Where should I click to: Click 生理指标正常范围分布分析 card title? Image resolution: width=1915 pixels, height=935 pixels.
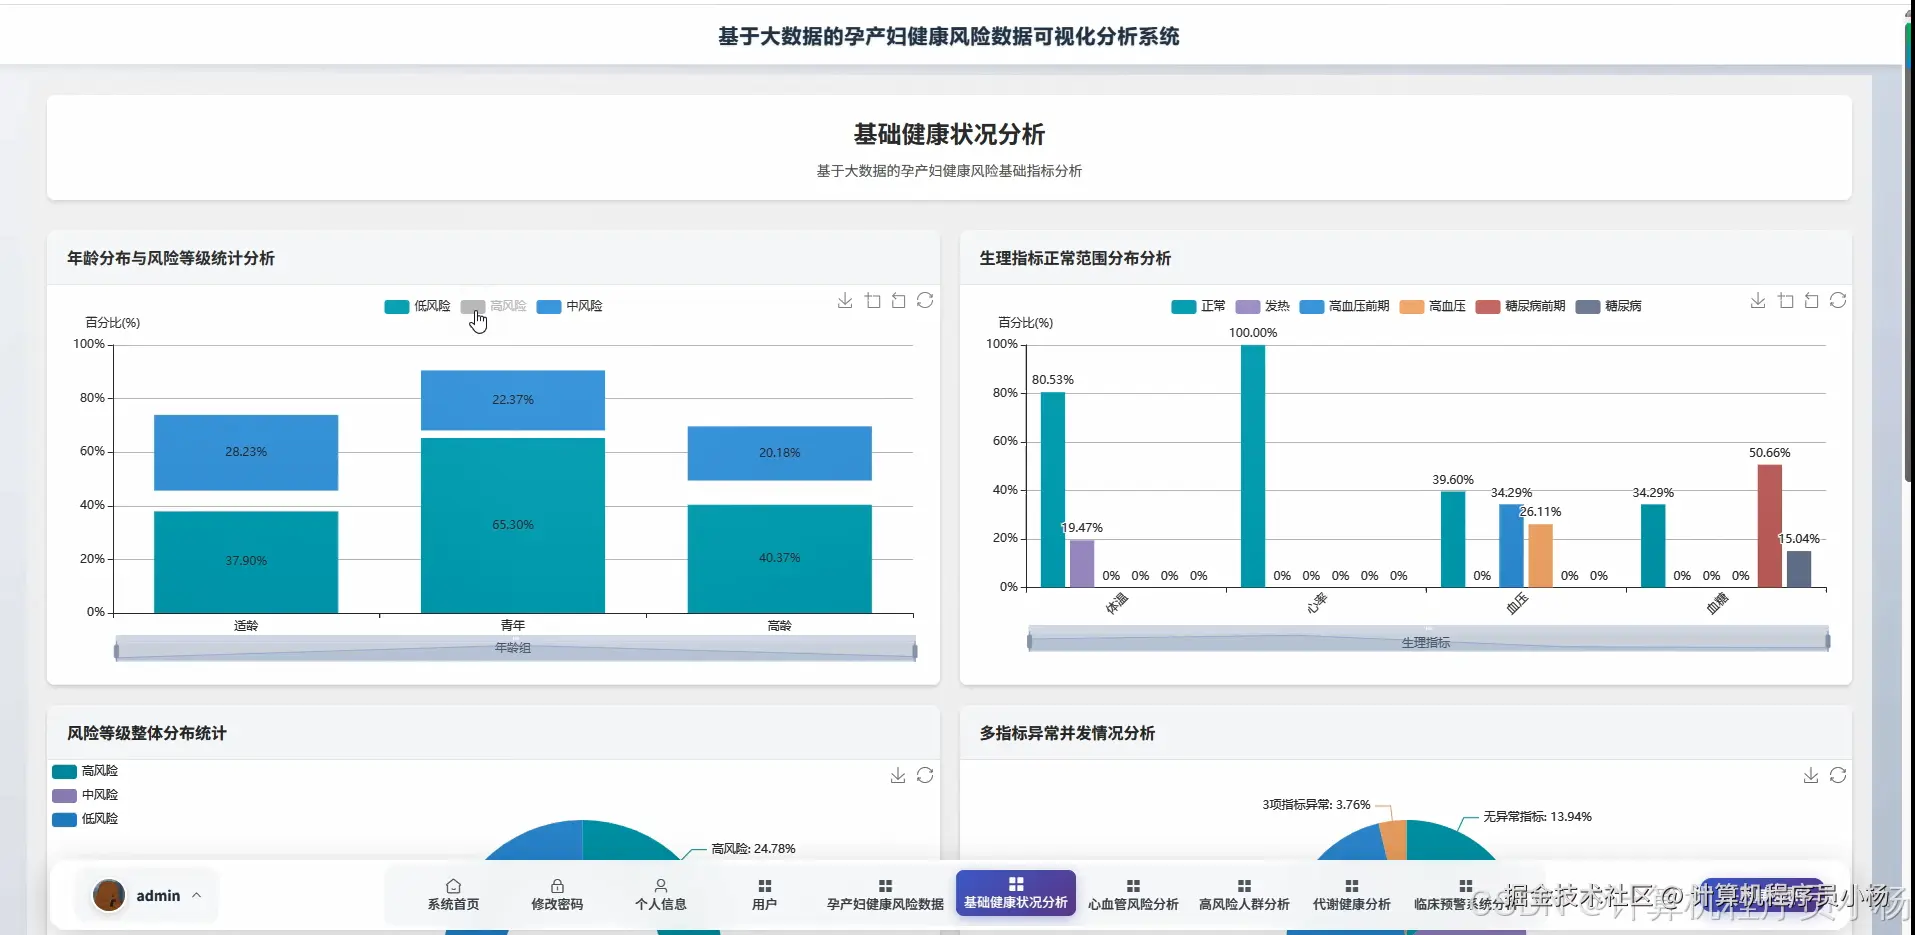click(x=1075, y=258)
